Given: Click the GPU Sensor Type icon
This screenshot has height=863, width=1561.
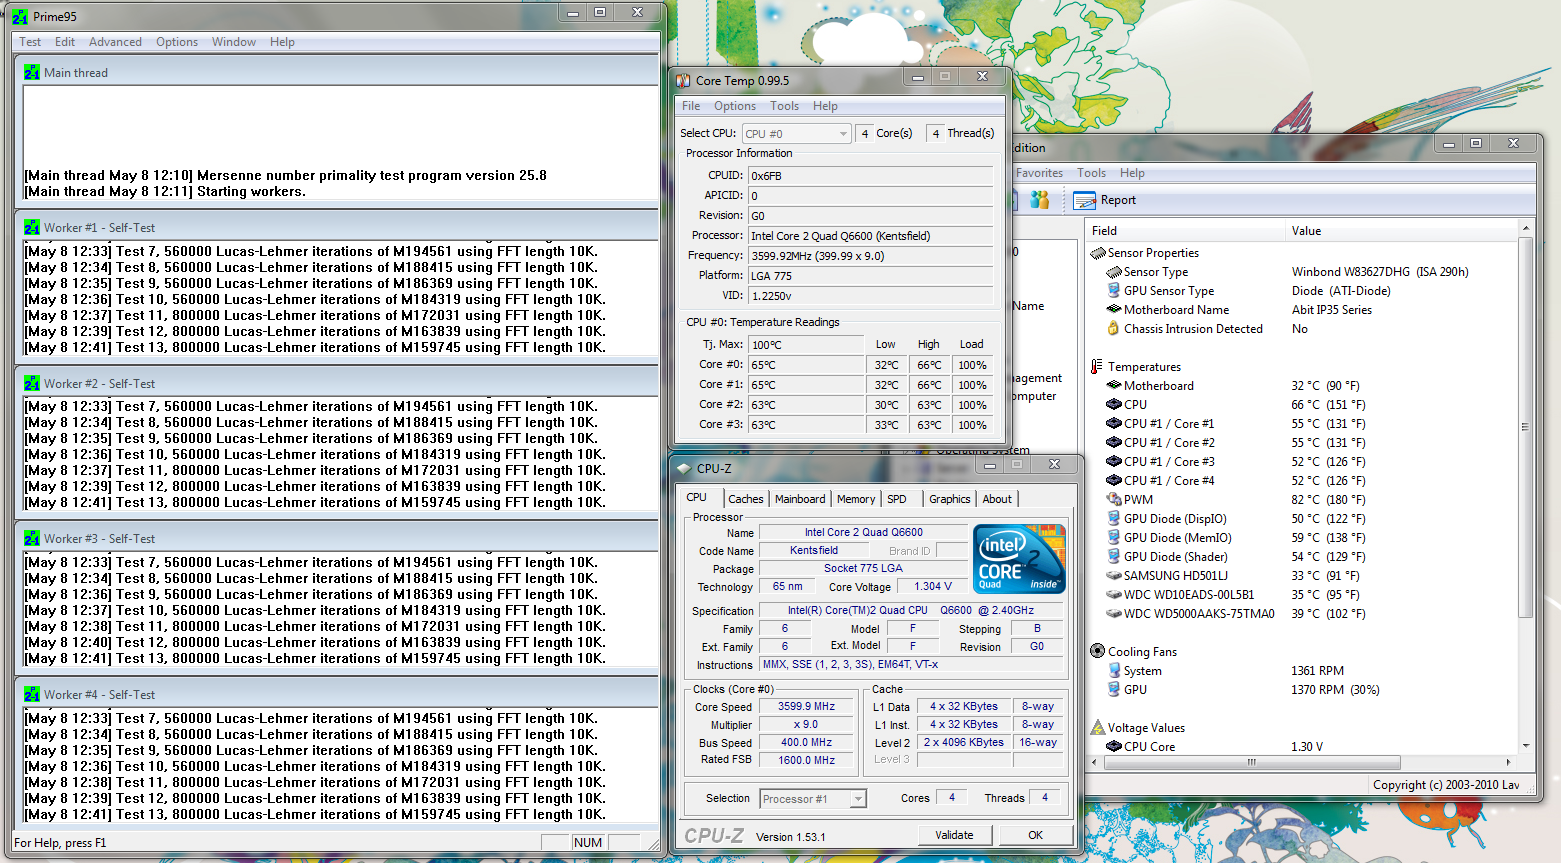Looking at the screenshot, I should (x=1114, y=290).
